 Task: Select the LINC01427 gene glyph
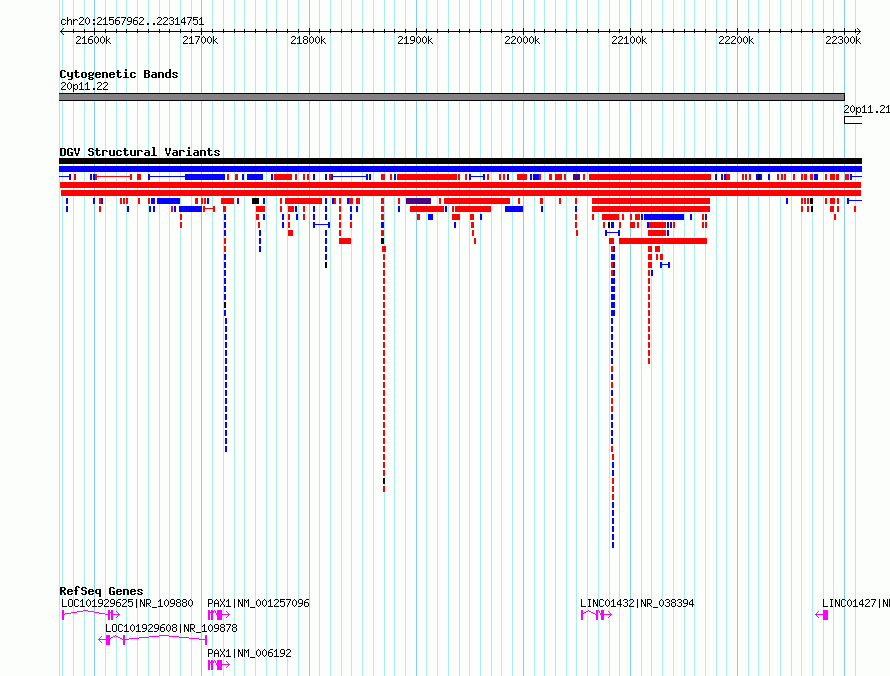[x=822, y=615]
